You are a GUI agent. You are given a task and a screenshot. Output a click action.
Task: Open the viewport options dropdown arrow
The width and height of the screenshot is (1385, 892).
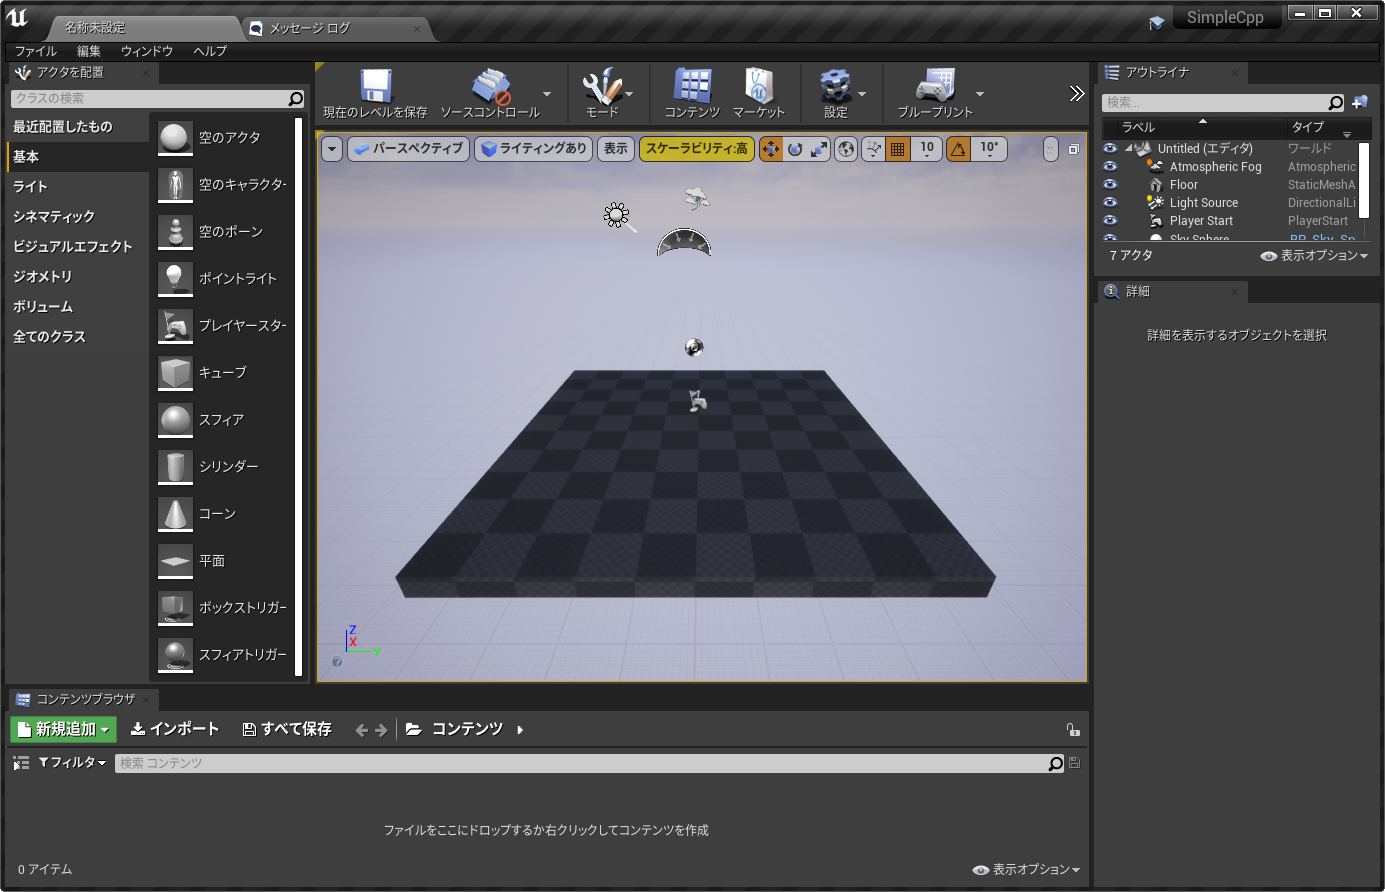tap(332, 149)
